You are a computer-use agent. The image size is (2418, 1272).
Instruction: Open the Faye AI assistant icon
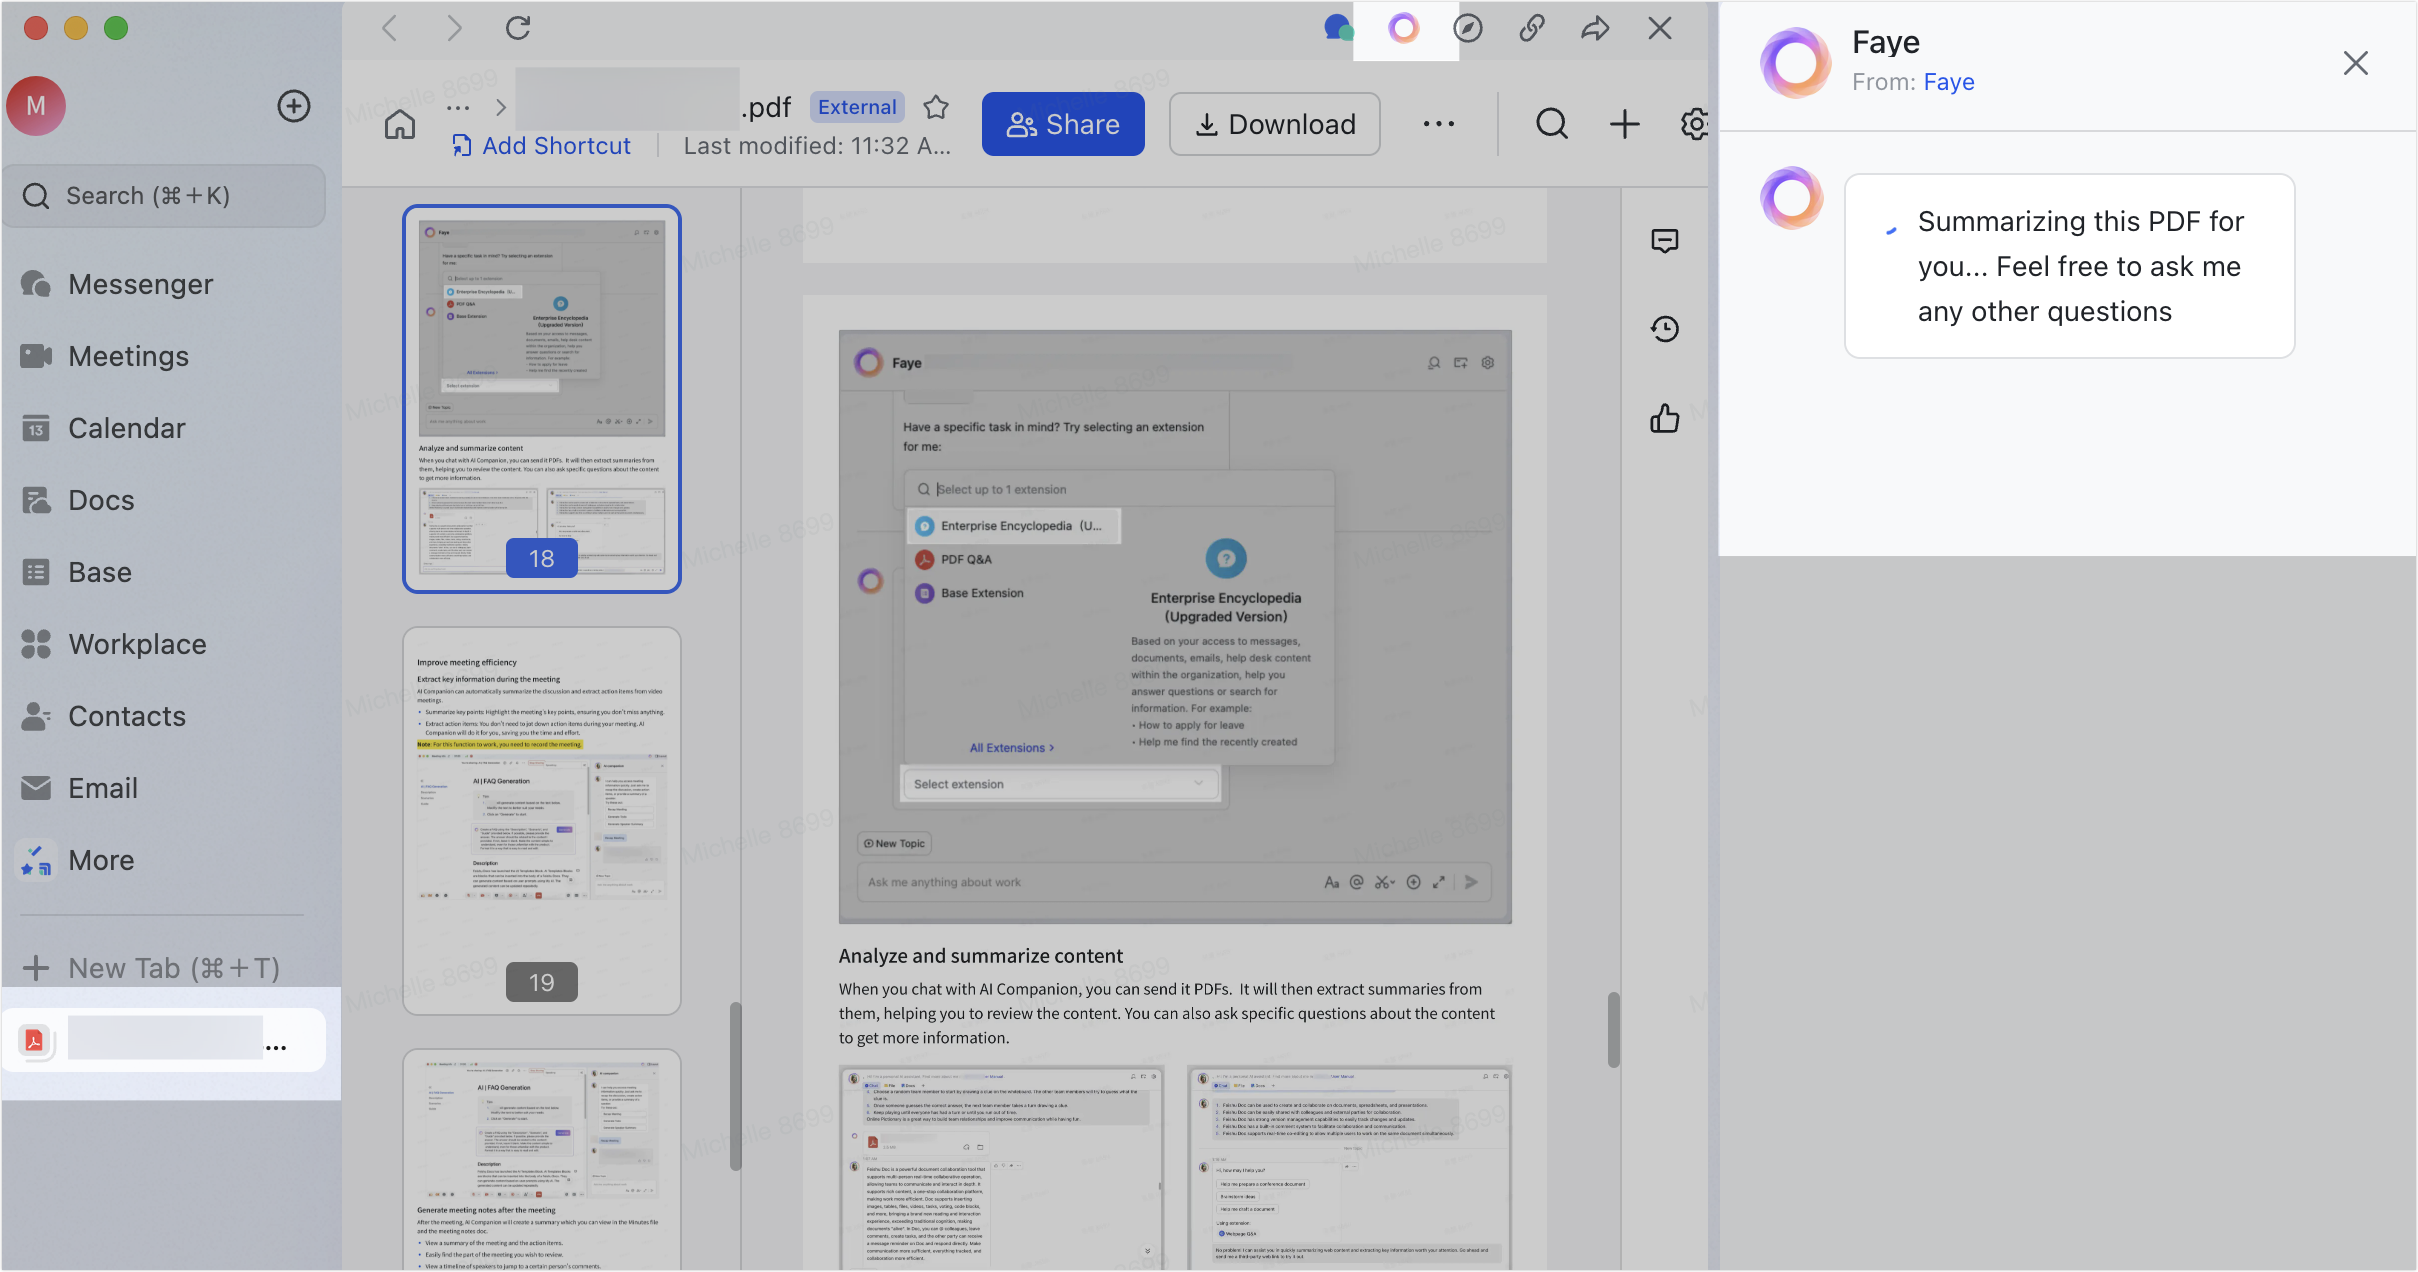click(1404, 28)
